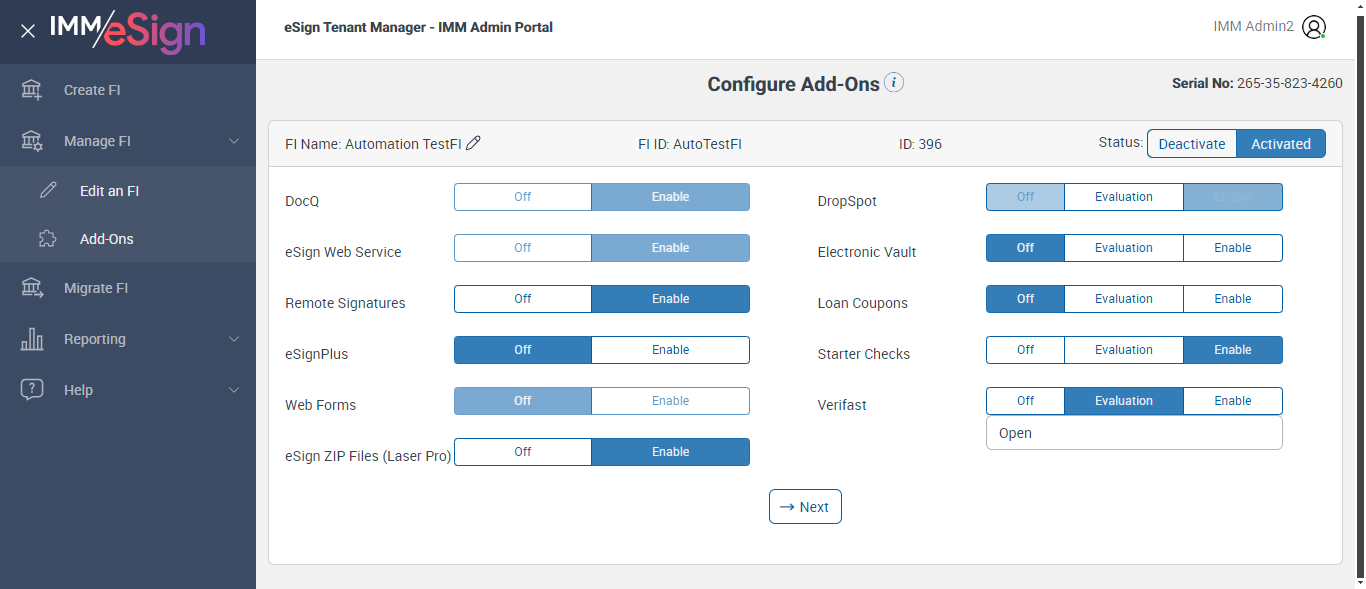The width and height of the screenshot is (1366, 589).
Task: Expand the Help menu chevron
Action: pyautogui.click(x=234, y=390)
